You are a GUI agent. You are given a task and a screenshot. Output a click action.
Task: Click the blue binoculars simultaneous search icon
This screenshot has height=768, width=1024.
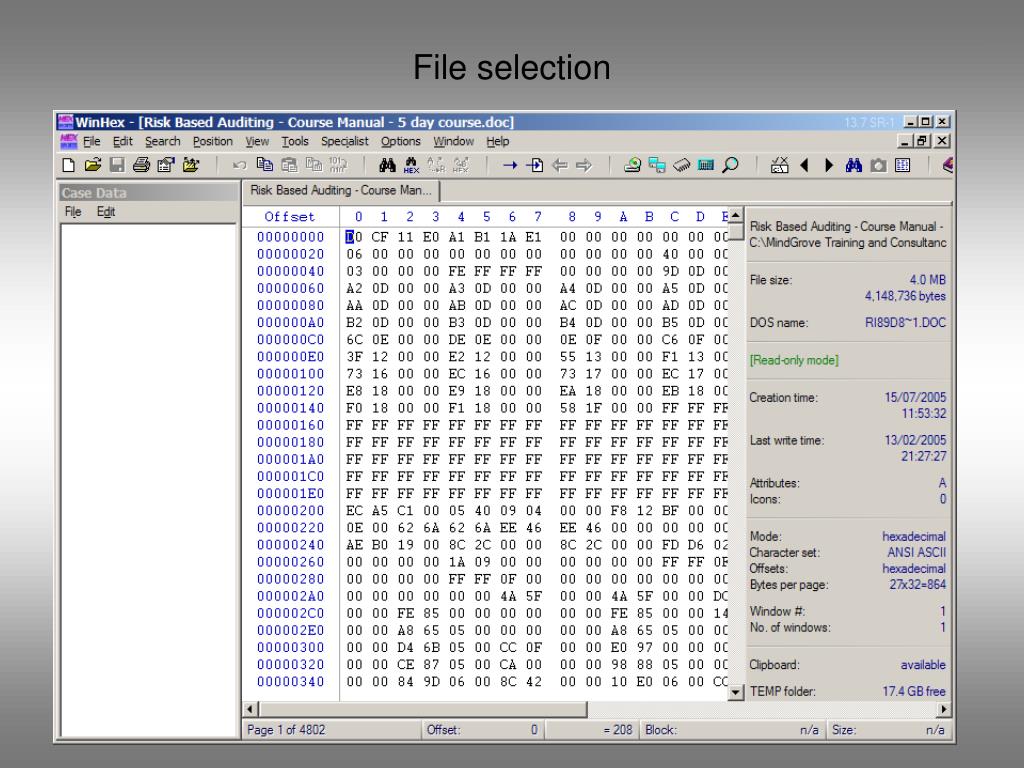click(x=854, y=165)
